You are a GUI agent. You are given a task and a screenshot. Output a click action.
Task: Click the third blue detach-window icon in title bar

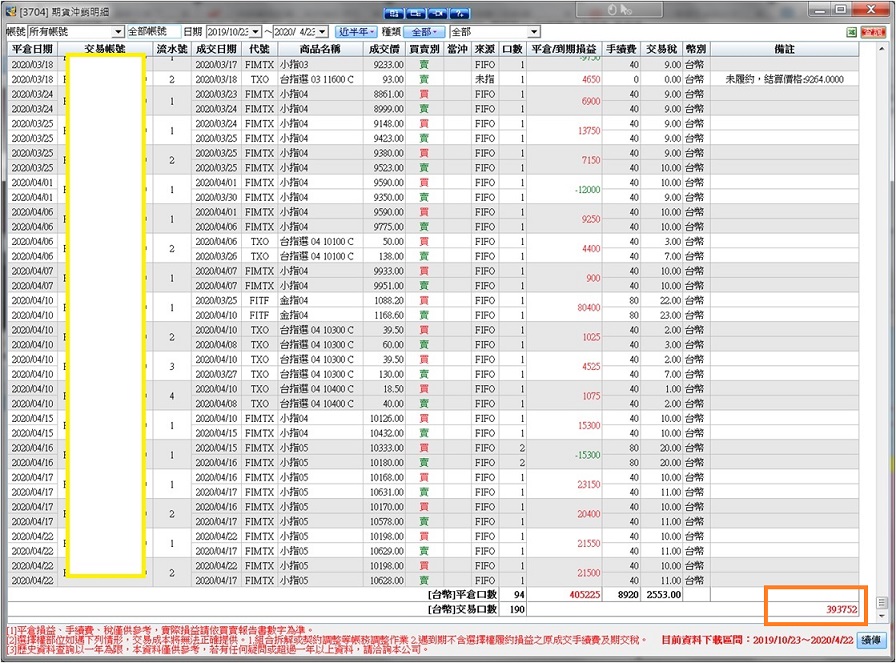(438, 13)
